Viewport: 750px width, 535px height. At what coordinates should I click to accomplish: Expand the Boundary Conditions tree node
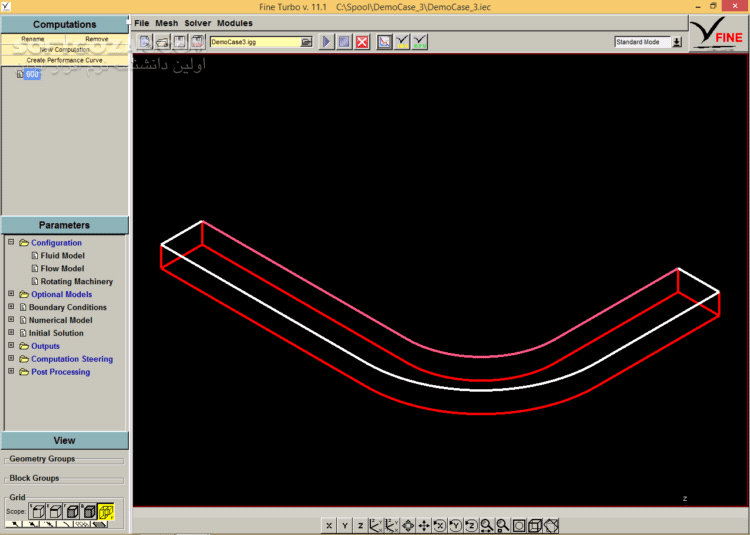point(11,308)
